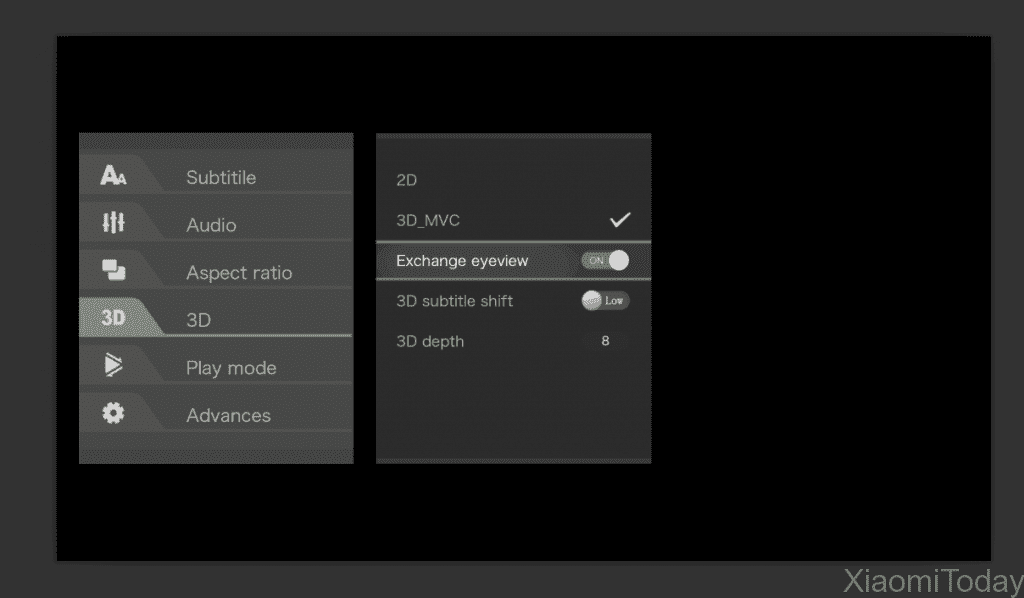The width and height of the screenshot is (1024, 598).
Task: Open the Advances settings entry
Action: click(228, 415)
